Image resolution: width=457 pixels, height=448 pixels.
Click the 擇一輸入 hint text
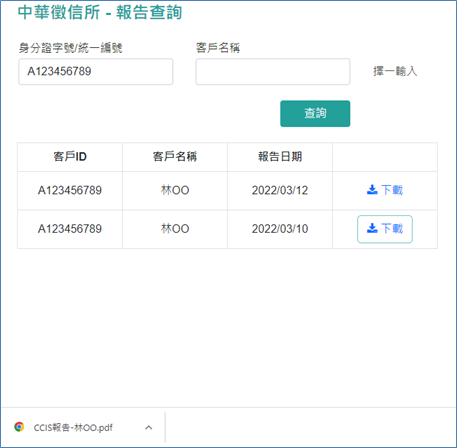(395, 71)
